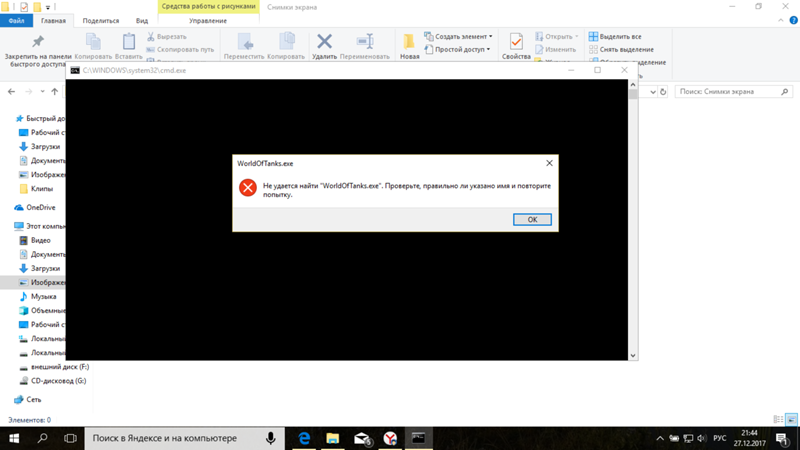This screenshot has width=800, height=450.
Task: Open Microsoft Edge from the taskbar
Action: [x=304, y=438]
